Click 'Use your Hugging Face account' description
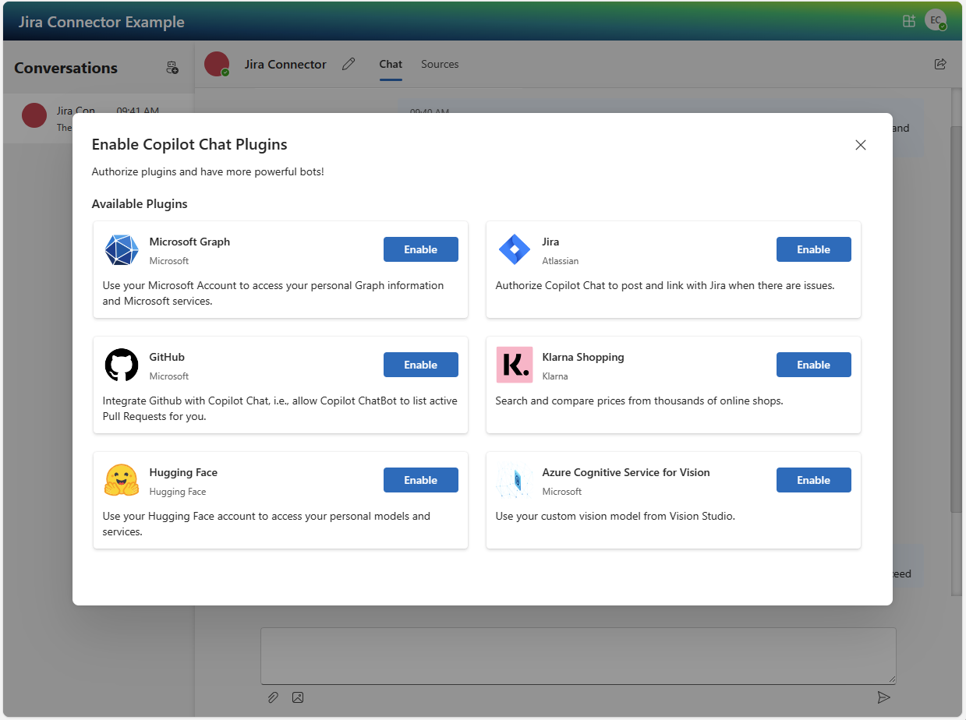 [x=266, y=524]
